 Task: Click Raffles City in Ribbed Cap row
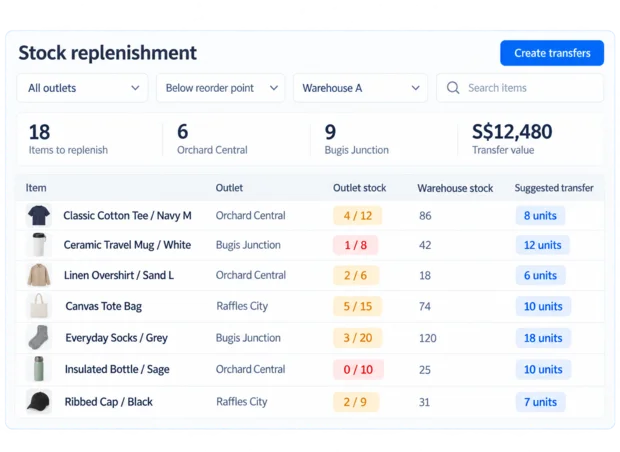242,402
